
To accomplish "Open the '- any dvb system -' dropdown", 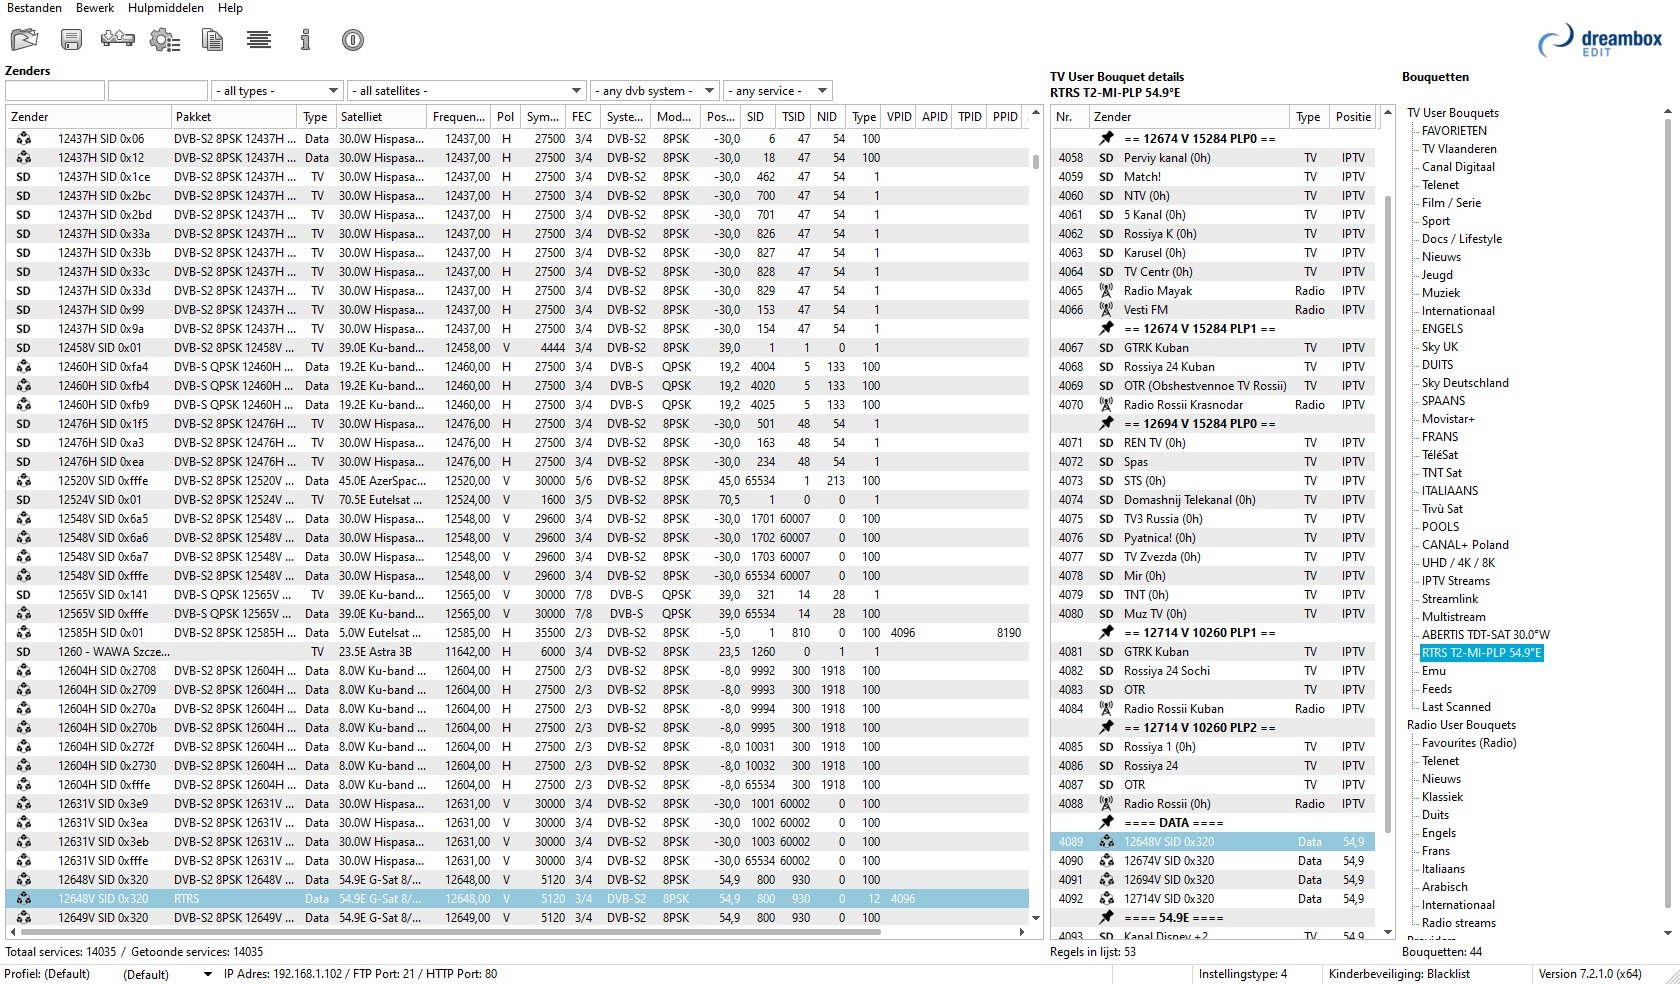I will pyautogui.click(x=654, y=91).
